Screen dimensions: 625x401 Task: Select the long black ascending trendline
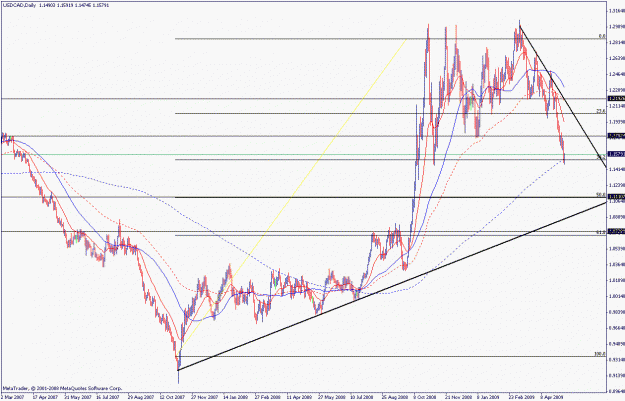392,287
